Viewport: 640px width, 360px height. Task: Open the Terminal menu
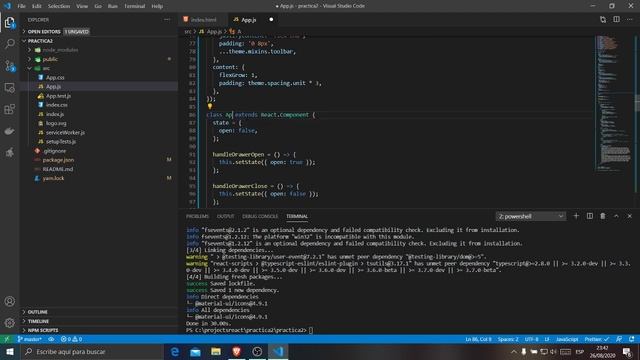click(x=134, y=6)
